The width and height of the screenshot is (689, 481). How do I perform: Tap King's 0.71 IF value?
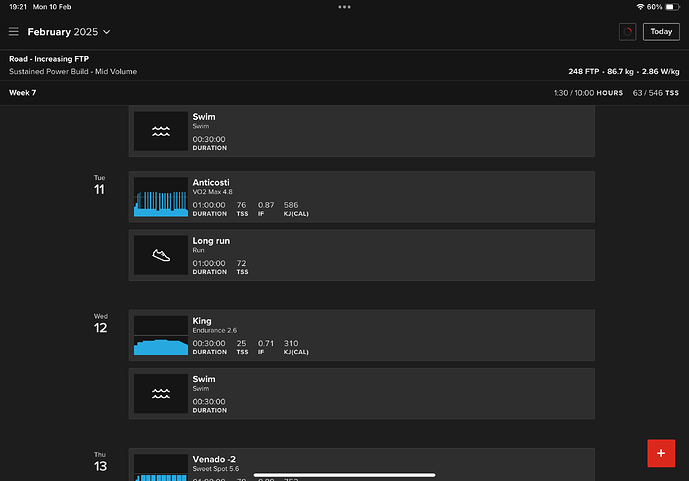pyautogui.click(x=266, y=344)
